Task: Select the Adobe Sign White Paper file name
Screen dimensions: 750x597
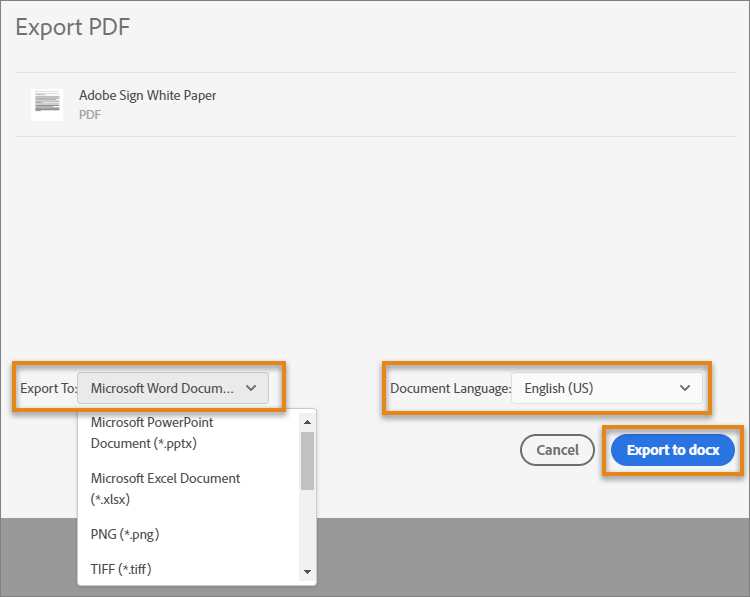Action: click(x=147, y=96)
